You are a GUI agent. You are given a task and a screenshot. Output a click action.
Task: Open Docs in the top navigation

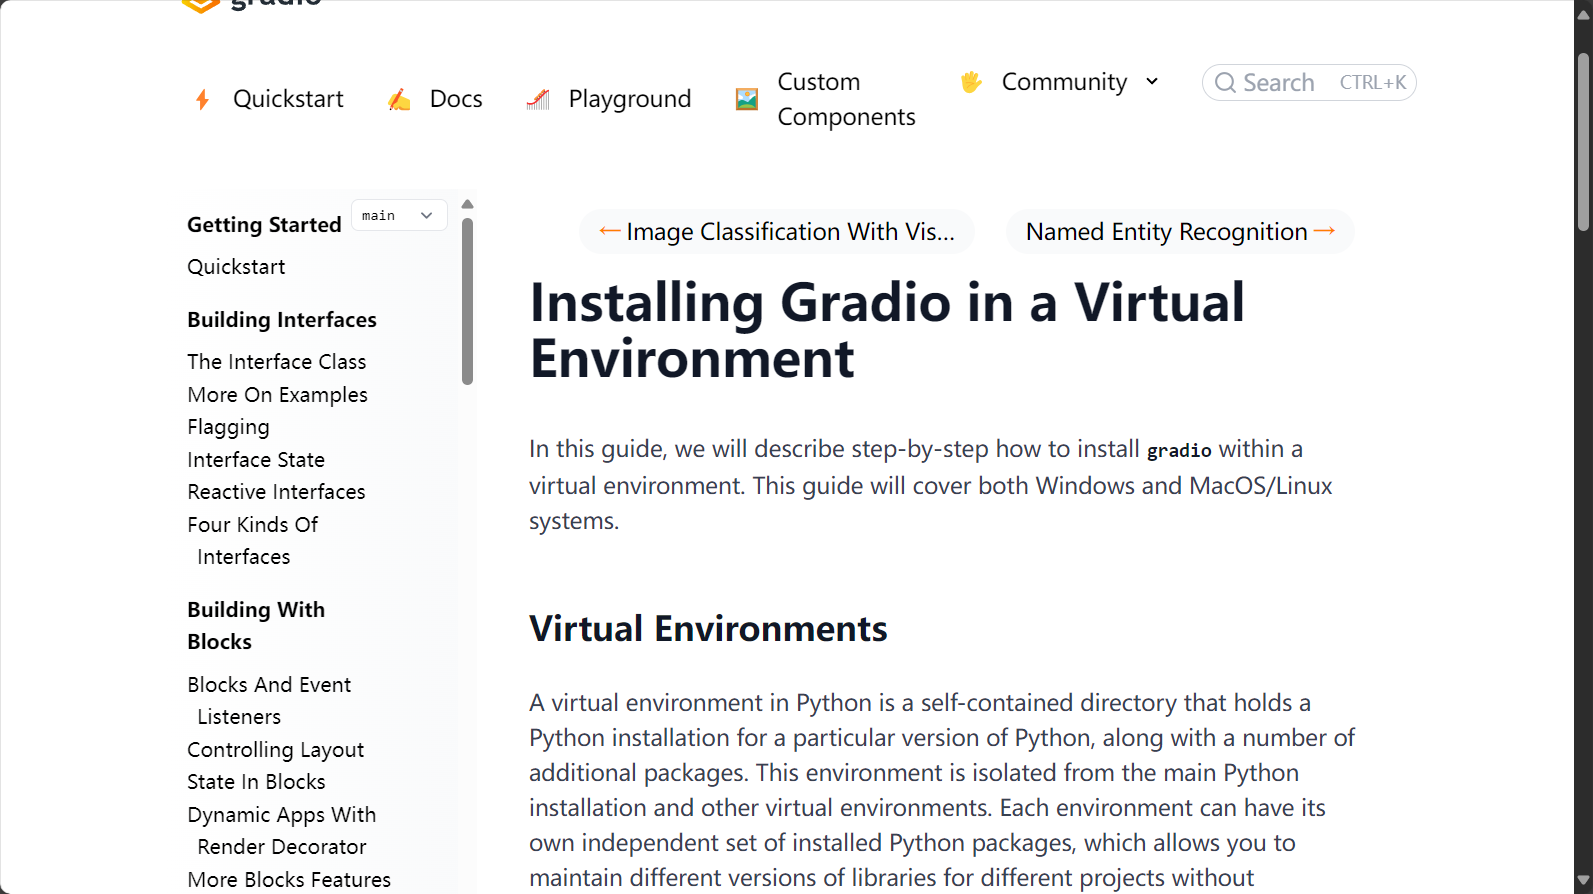coord(456,99)
